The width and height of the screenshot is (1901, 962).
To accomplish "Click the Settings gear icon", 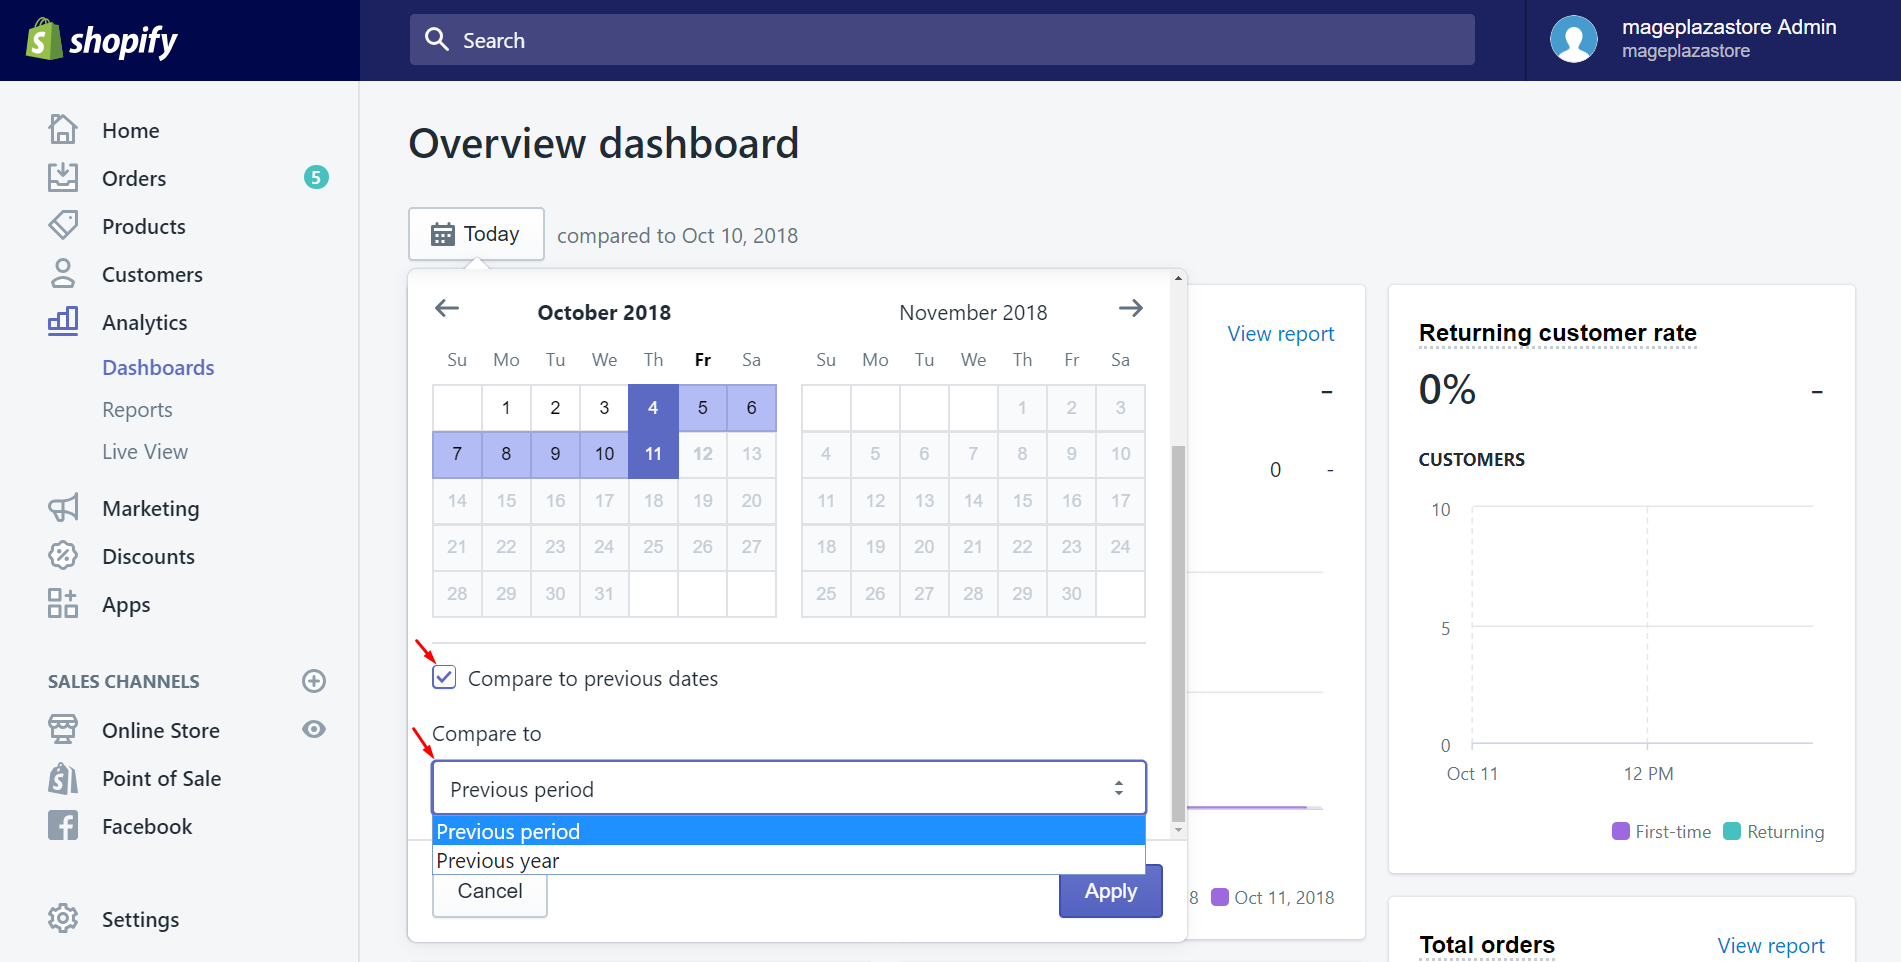I will pos(63,918).
